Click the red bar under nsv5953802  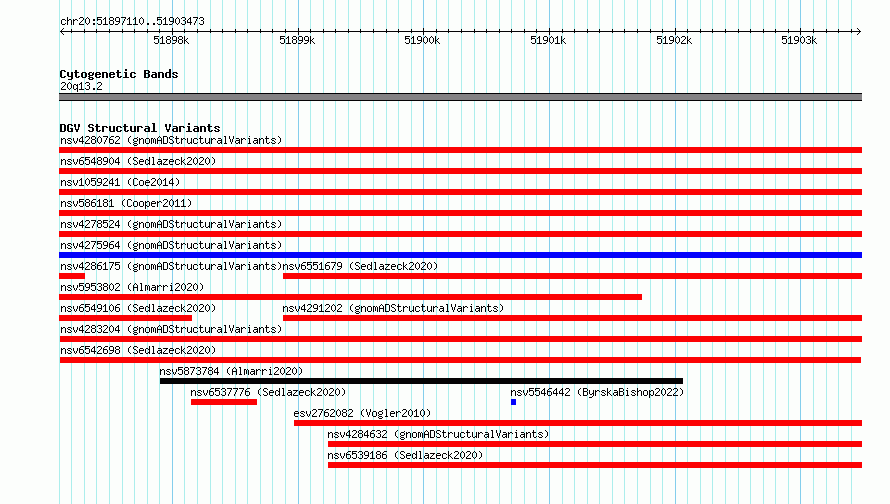pos(350,297)
